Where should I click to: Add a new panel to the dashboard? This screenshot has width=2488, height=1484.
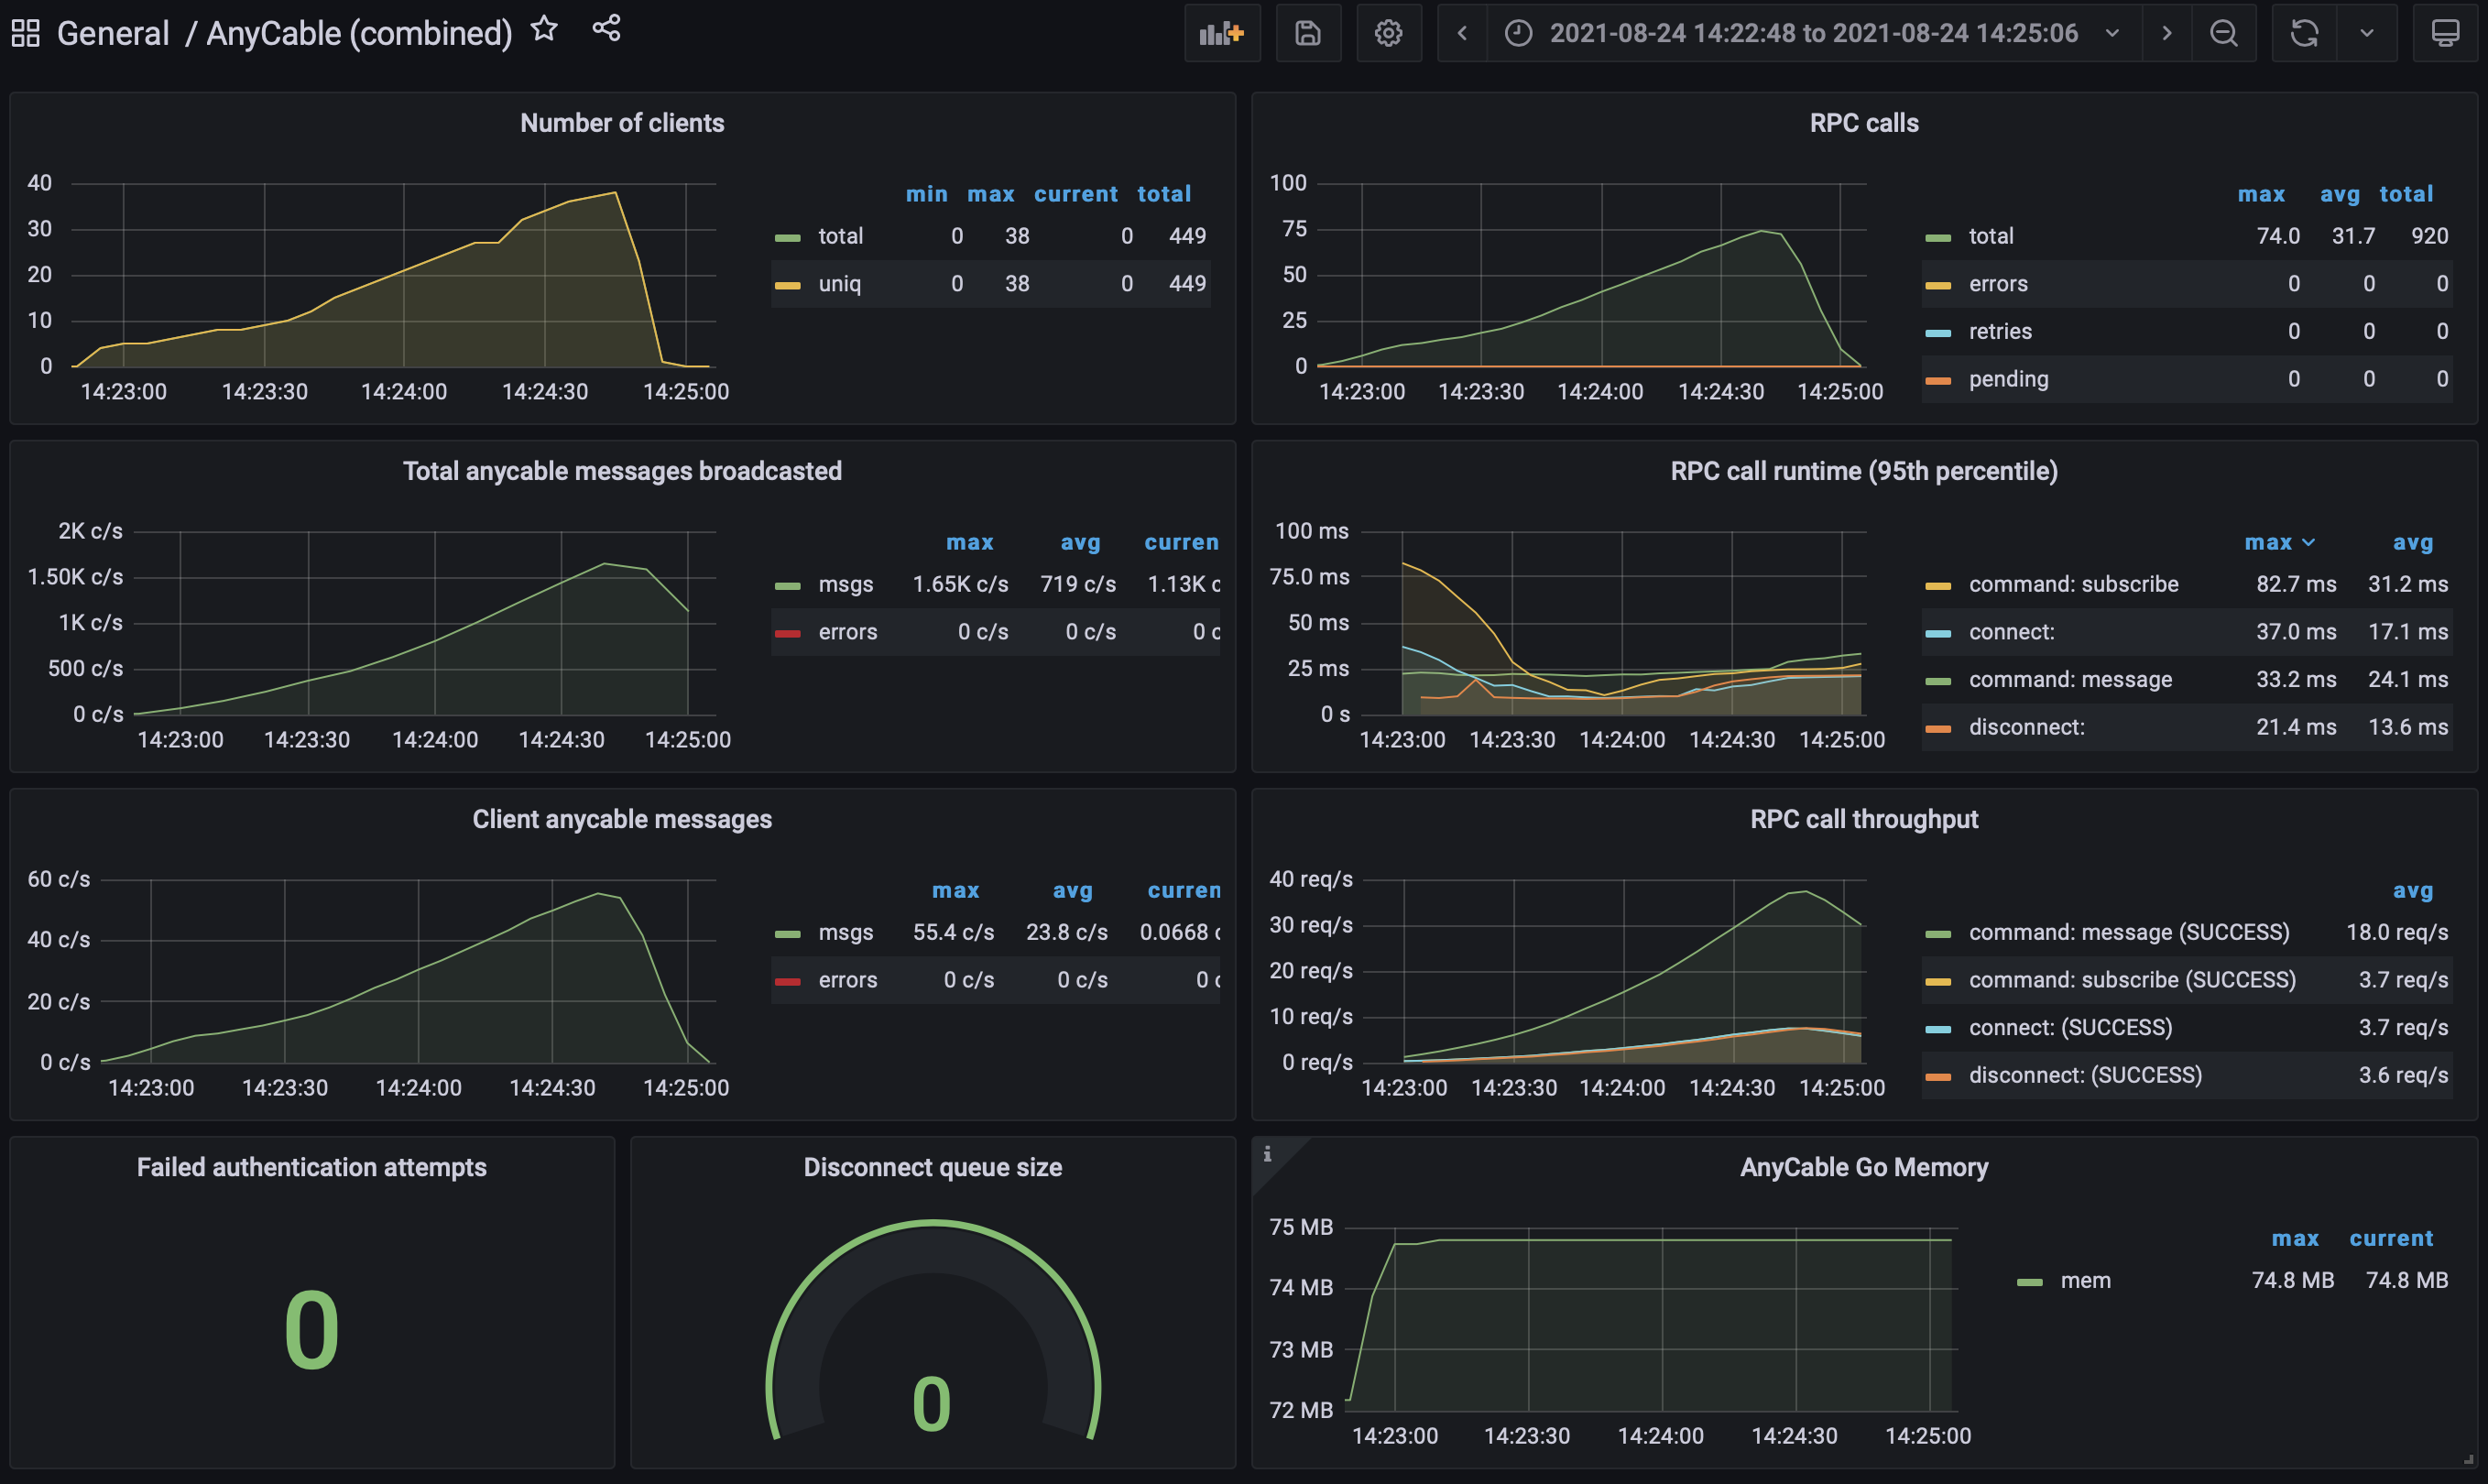pos(1222,32)
